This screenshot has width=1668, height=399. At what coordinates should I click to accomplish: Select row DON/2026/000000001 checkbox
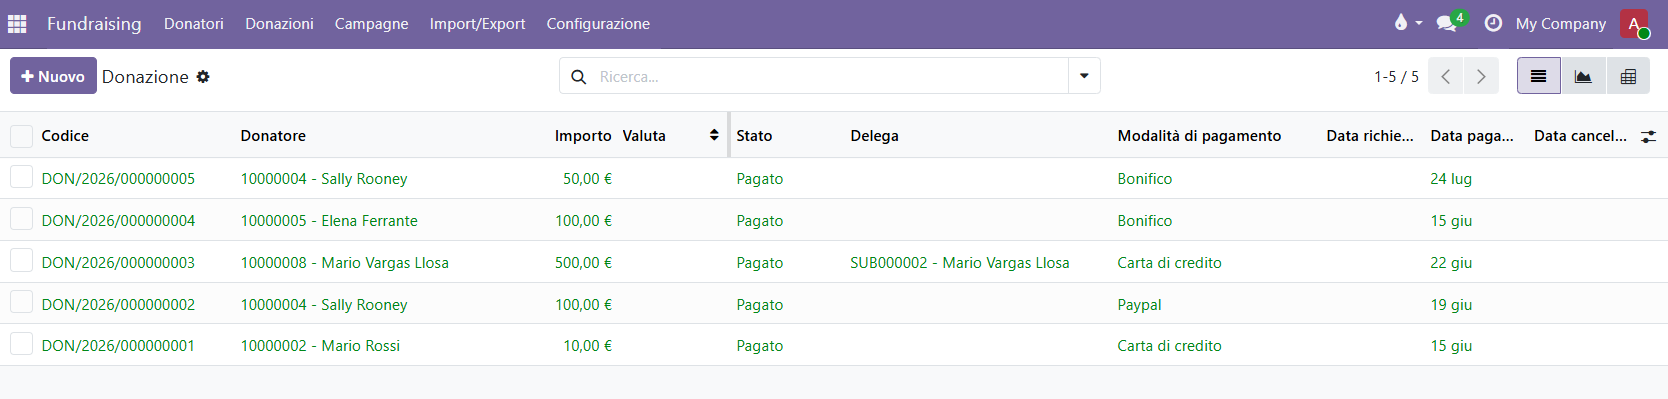click(x=21, y=344)
